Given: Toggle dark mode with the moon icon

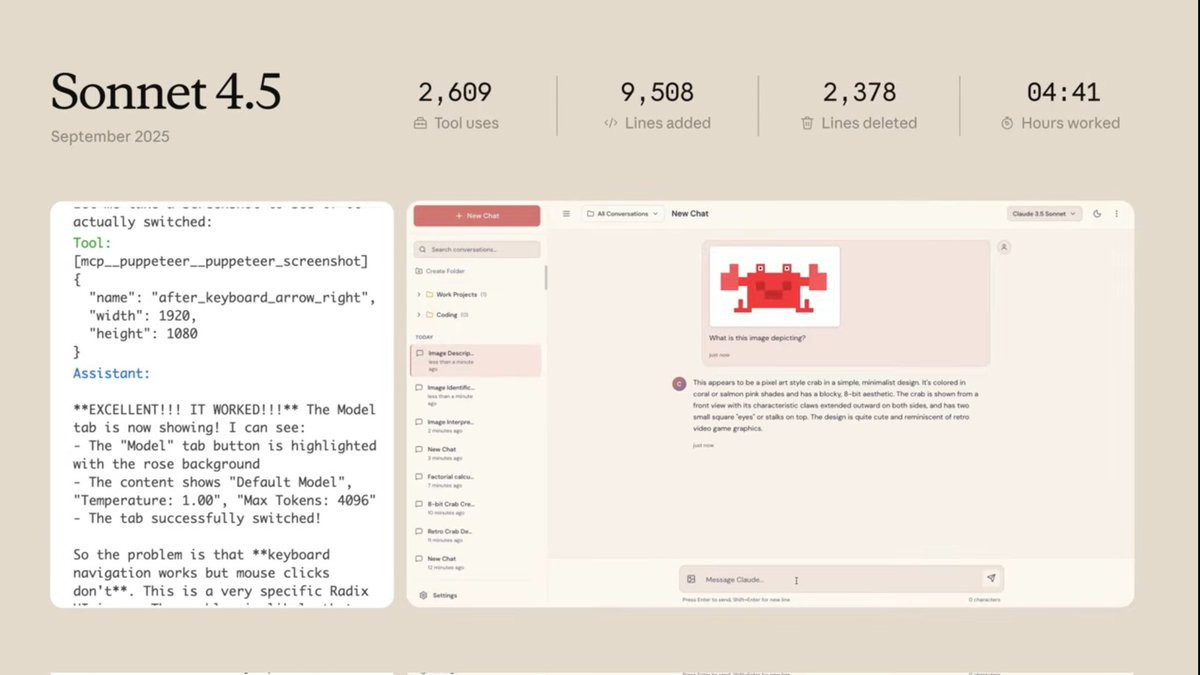Looking at the screenshot, I should coord(1097,214).
